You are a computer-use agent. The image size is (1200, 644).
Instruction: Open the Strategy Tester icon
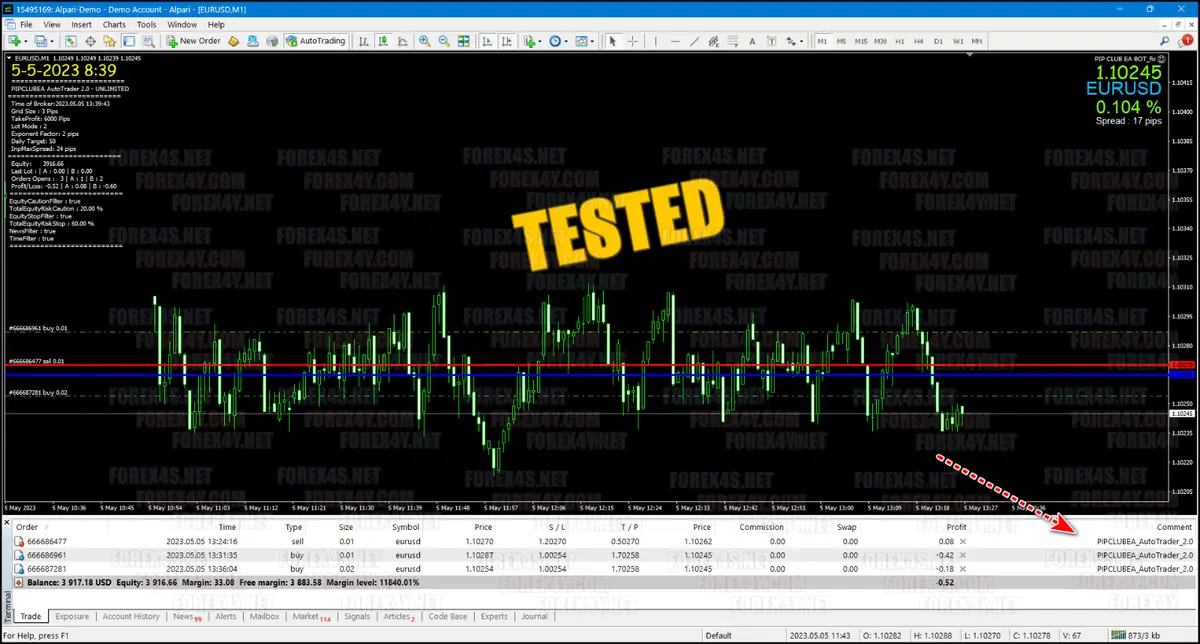[x=148, y=41]
